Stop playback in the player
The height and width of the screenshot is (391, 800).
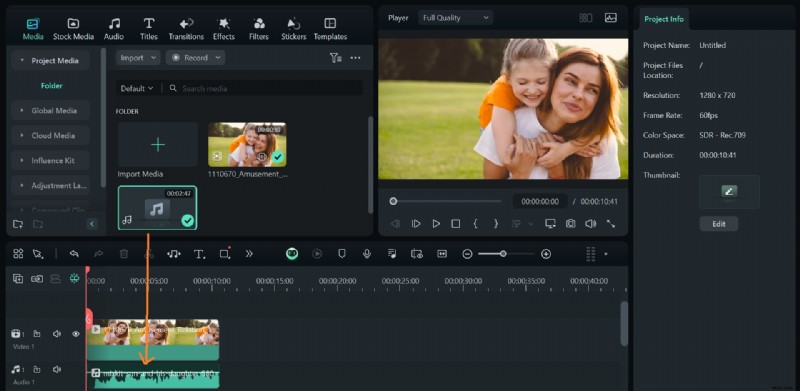click(456, 224)
